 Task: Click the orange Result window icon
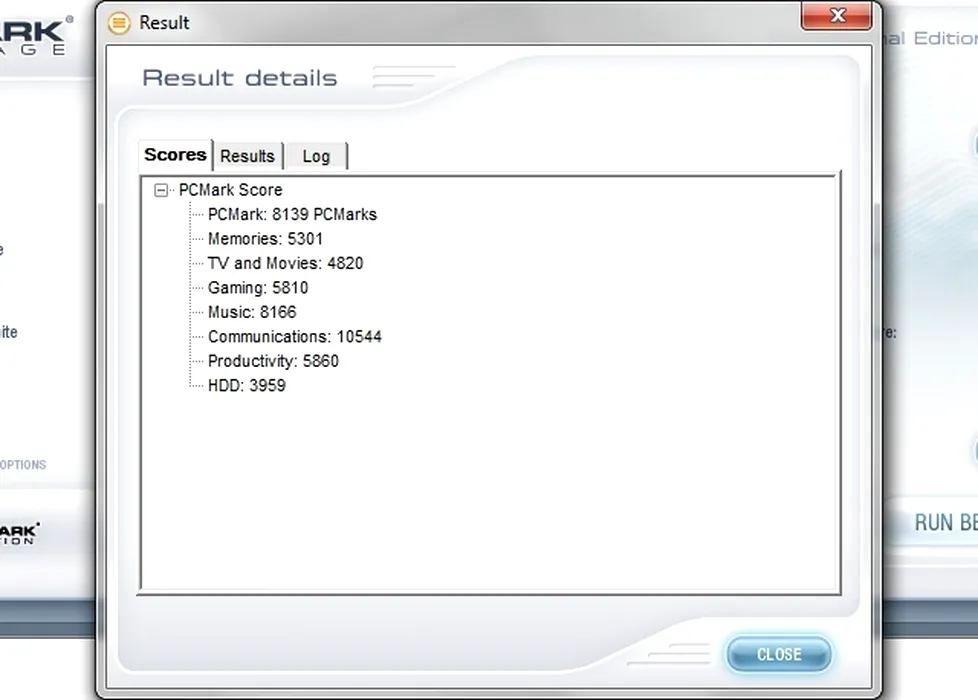pos(119,22)
